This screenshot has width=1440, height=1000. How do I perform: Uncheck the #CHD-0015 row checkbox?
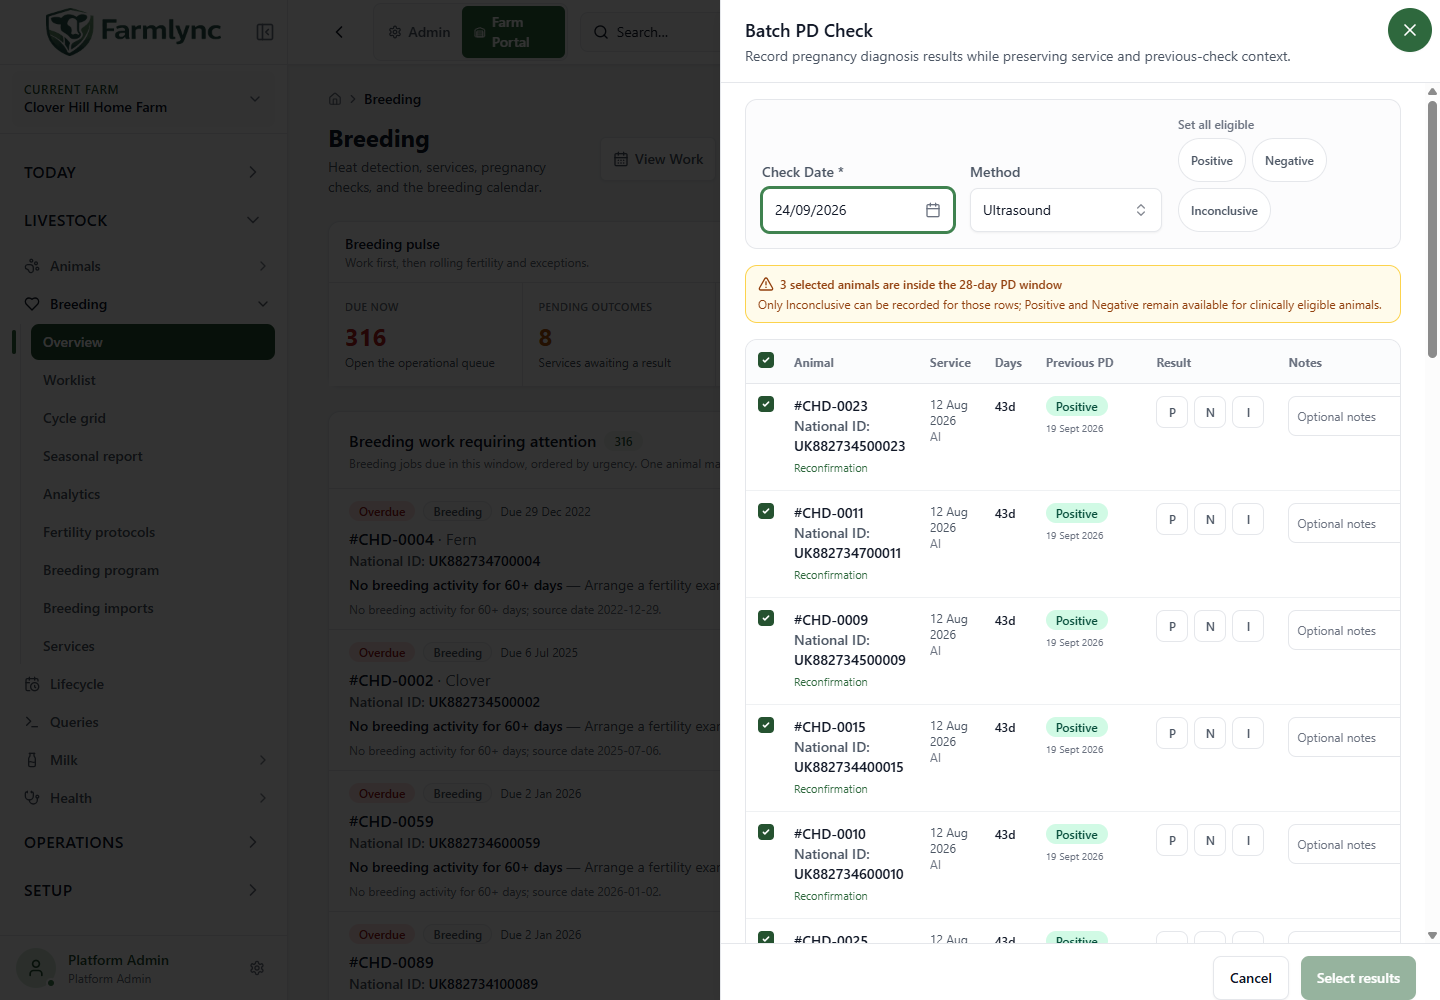[766, 725]
